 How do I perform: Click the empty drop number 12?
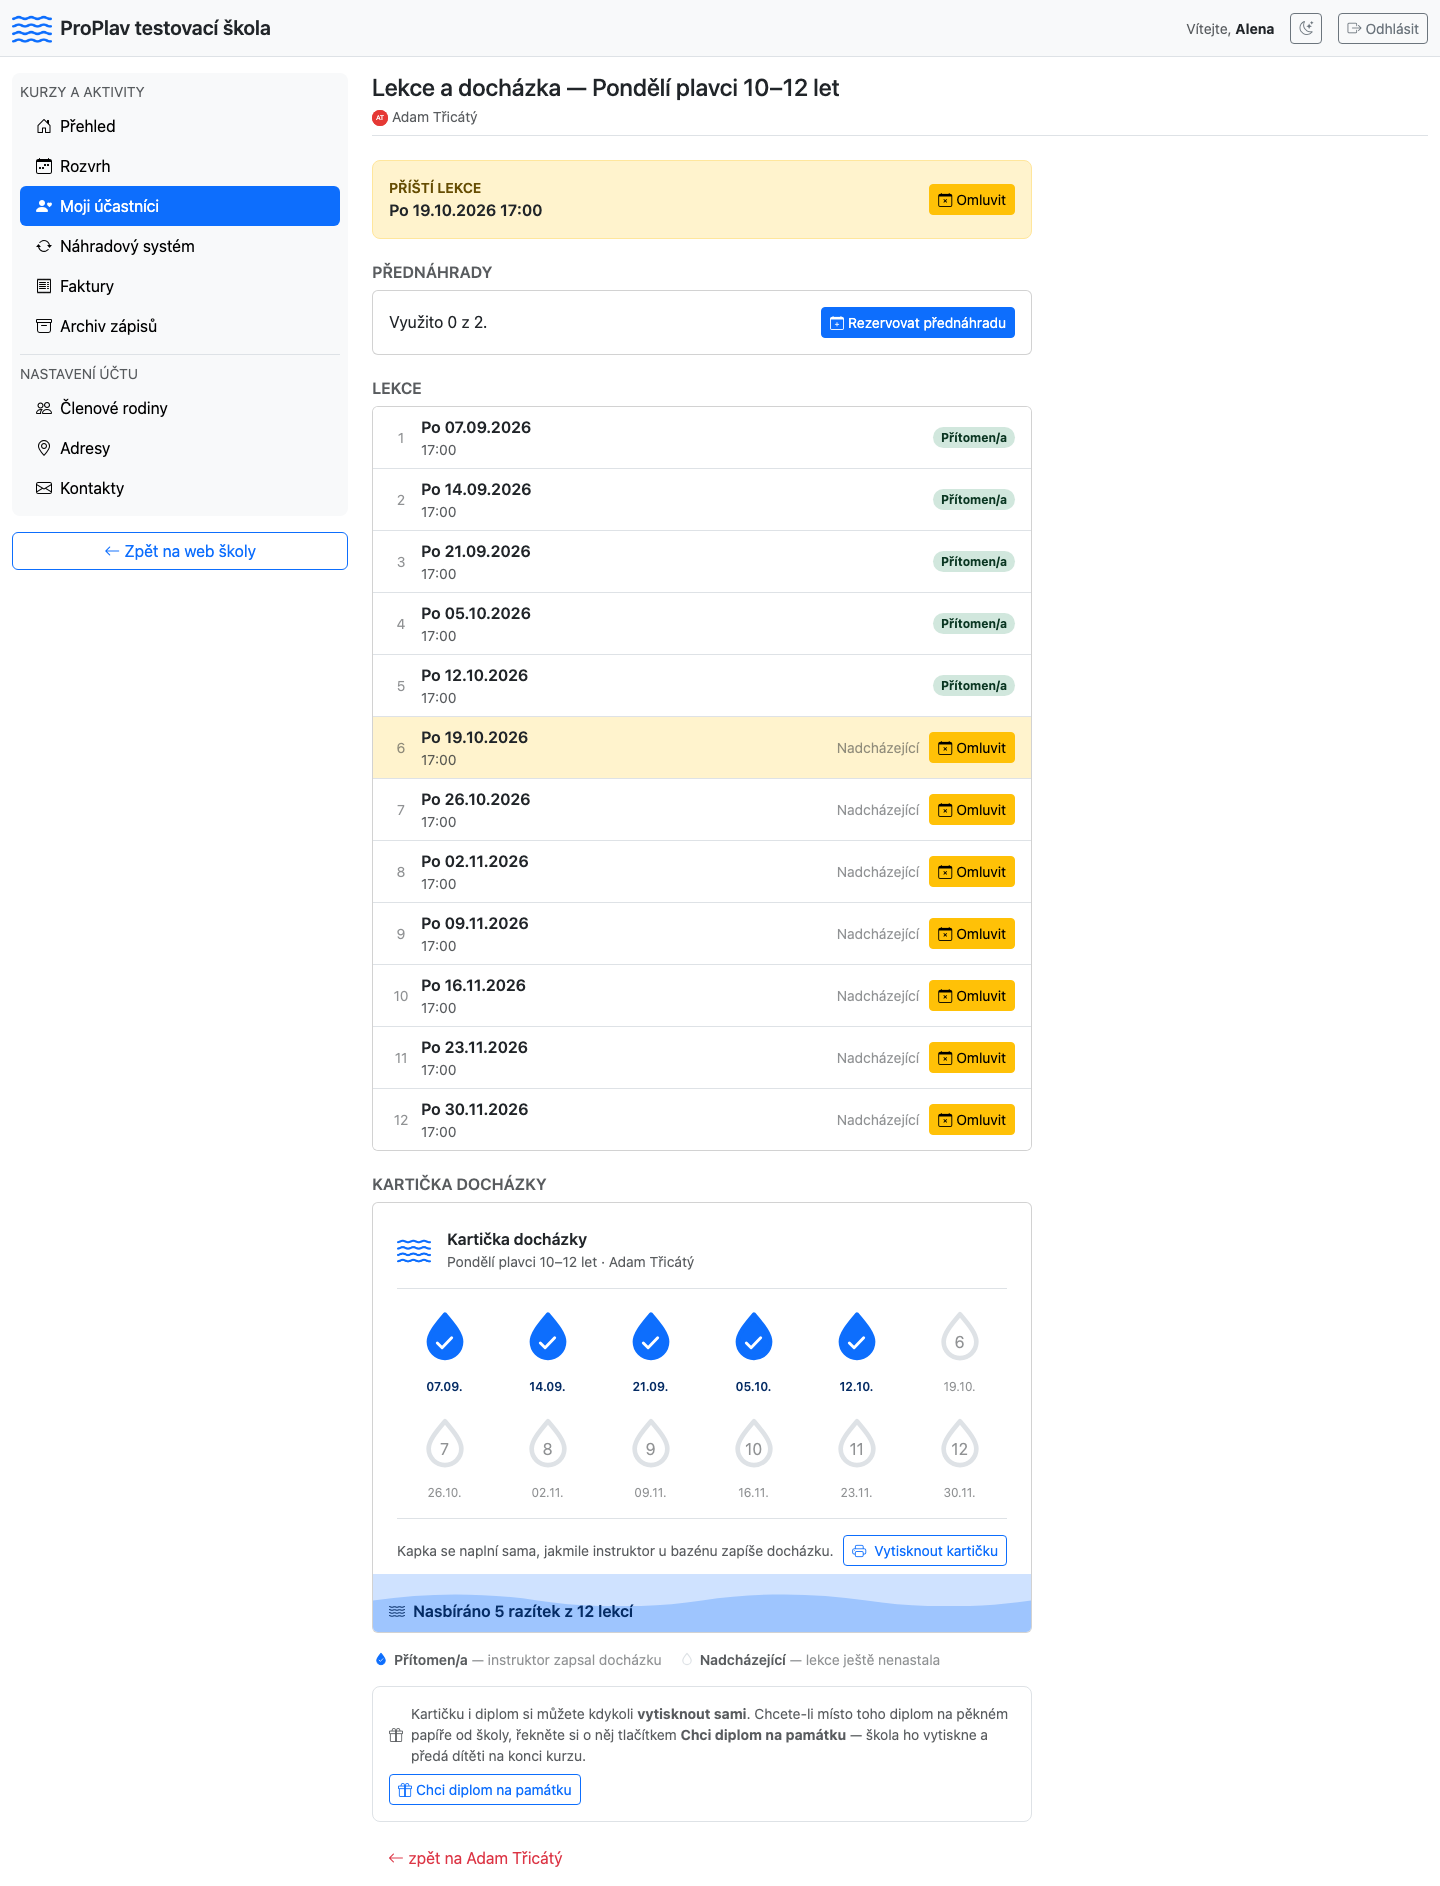click(x=960, y=1445)
